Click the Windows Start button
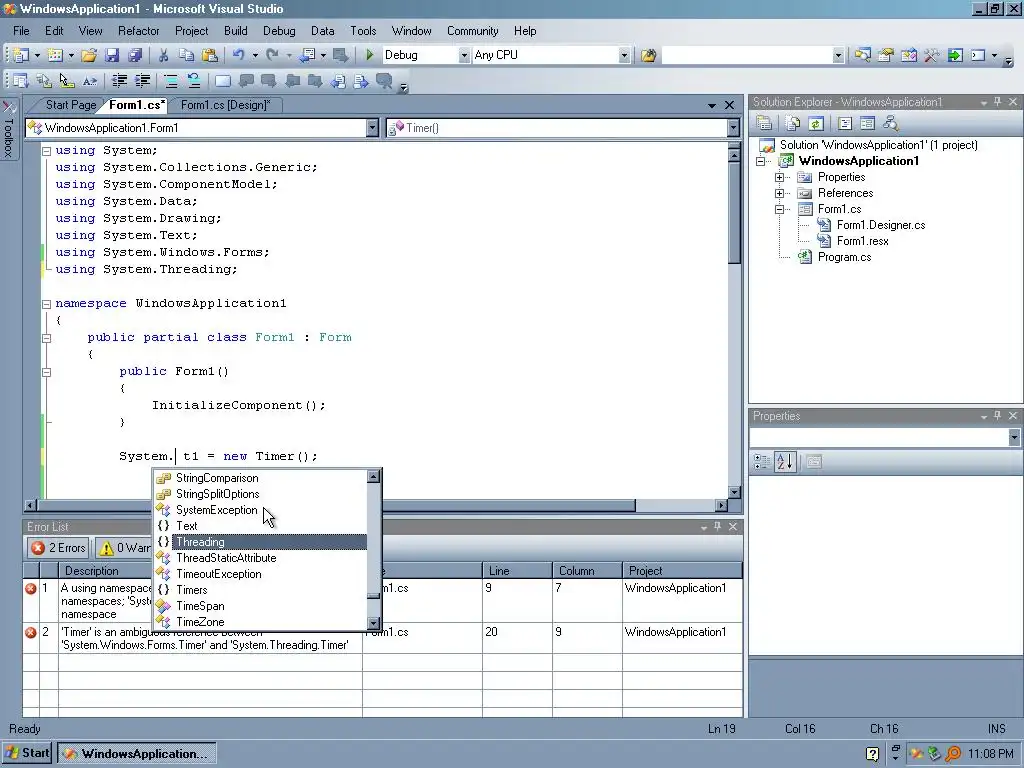1024x768 pixels. point(27,753)
